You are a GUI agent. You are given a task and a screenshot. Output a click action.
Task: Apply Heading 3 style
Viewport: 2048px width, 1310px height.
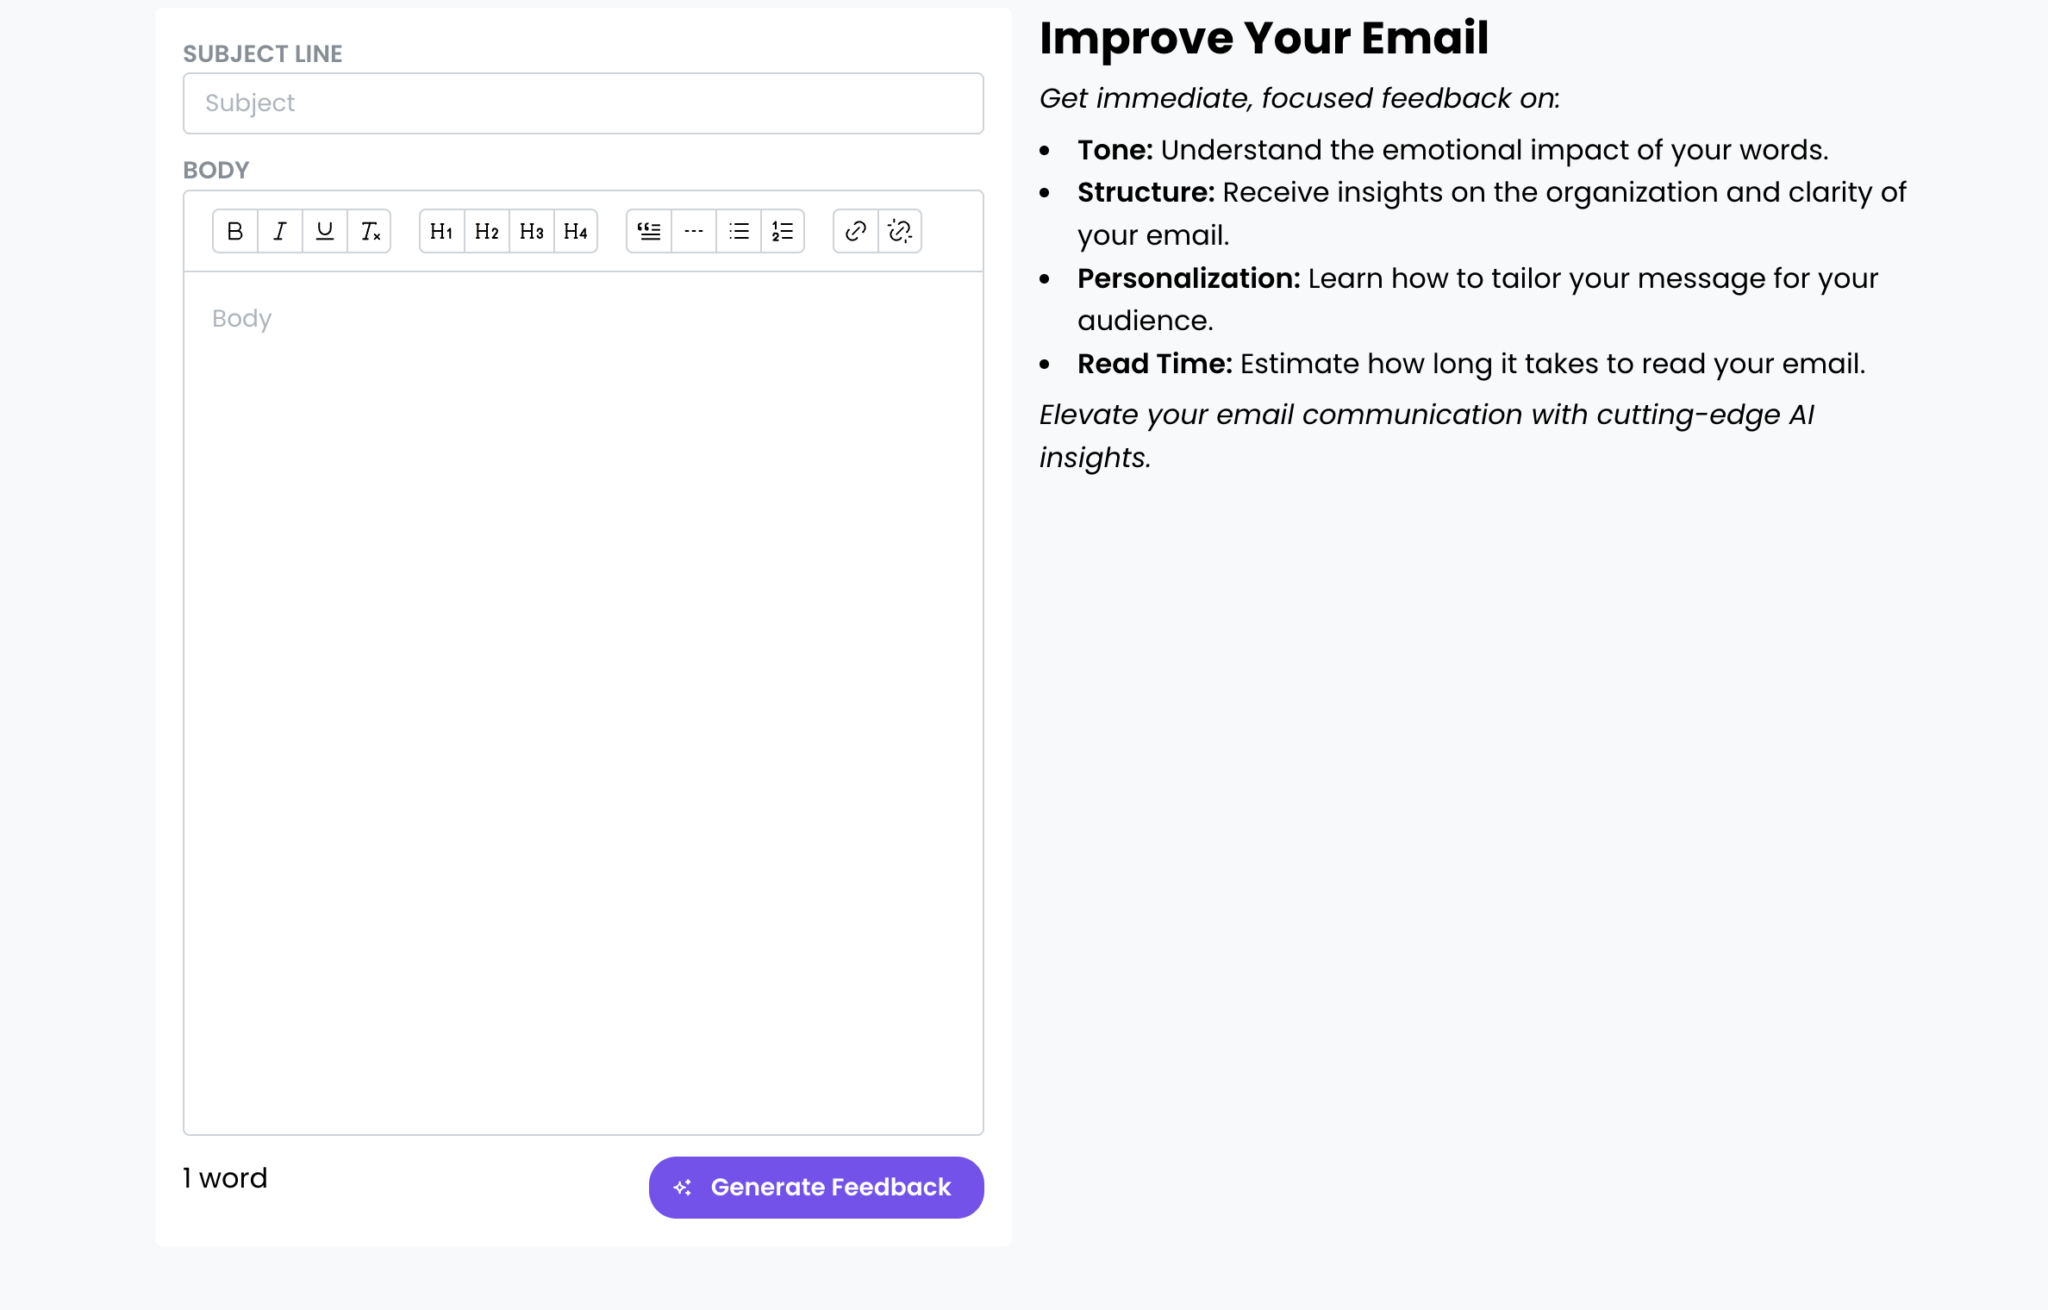coord(531,231)
